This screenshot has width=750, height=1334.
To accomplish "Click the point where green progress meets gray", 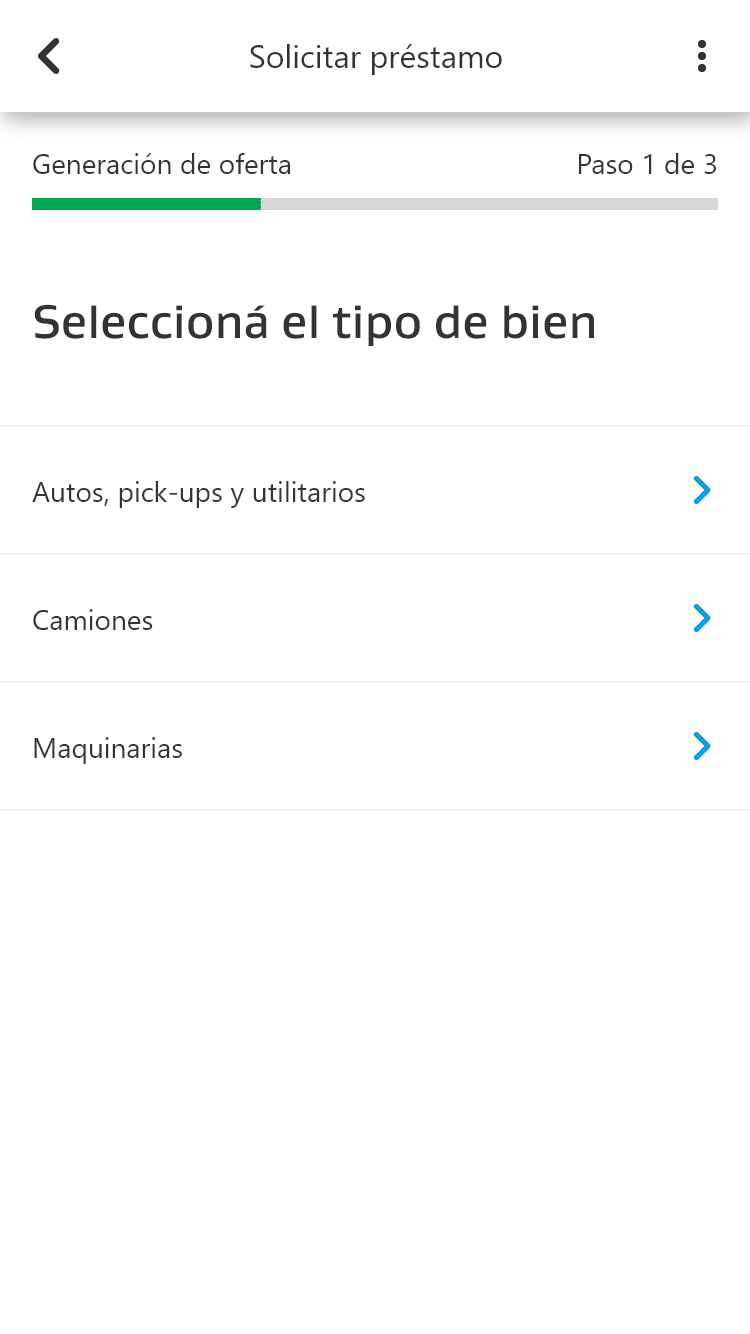I will 261,204.
